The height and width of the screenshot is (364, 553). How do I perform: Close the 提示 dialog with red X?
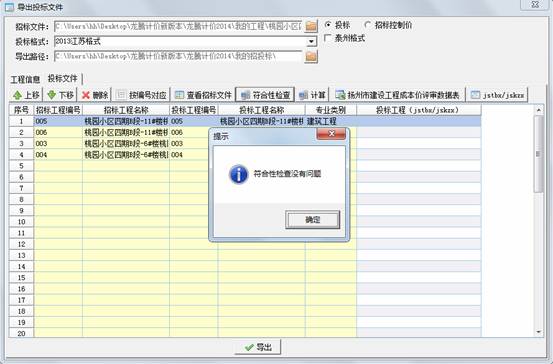tap(331, 134)
